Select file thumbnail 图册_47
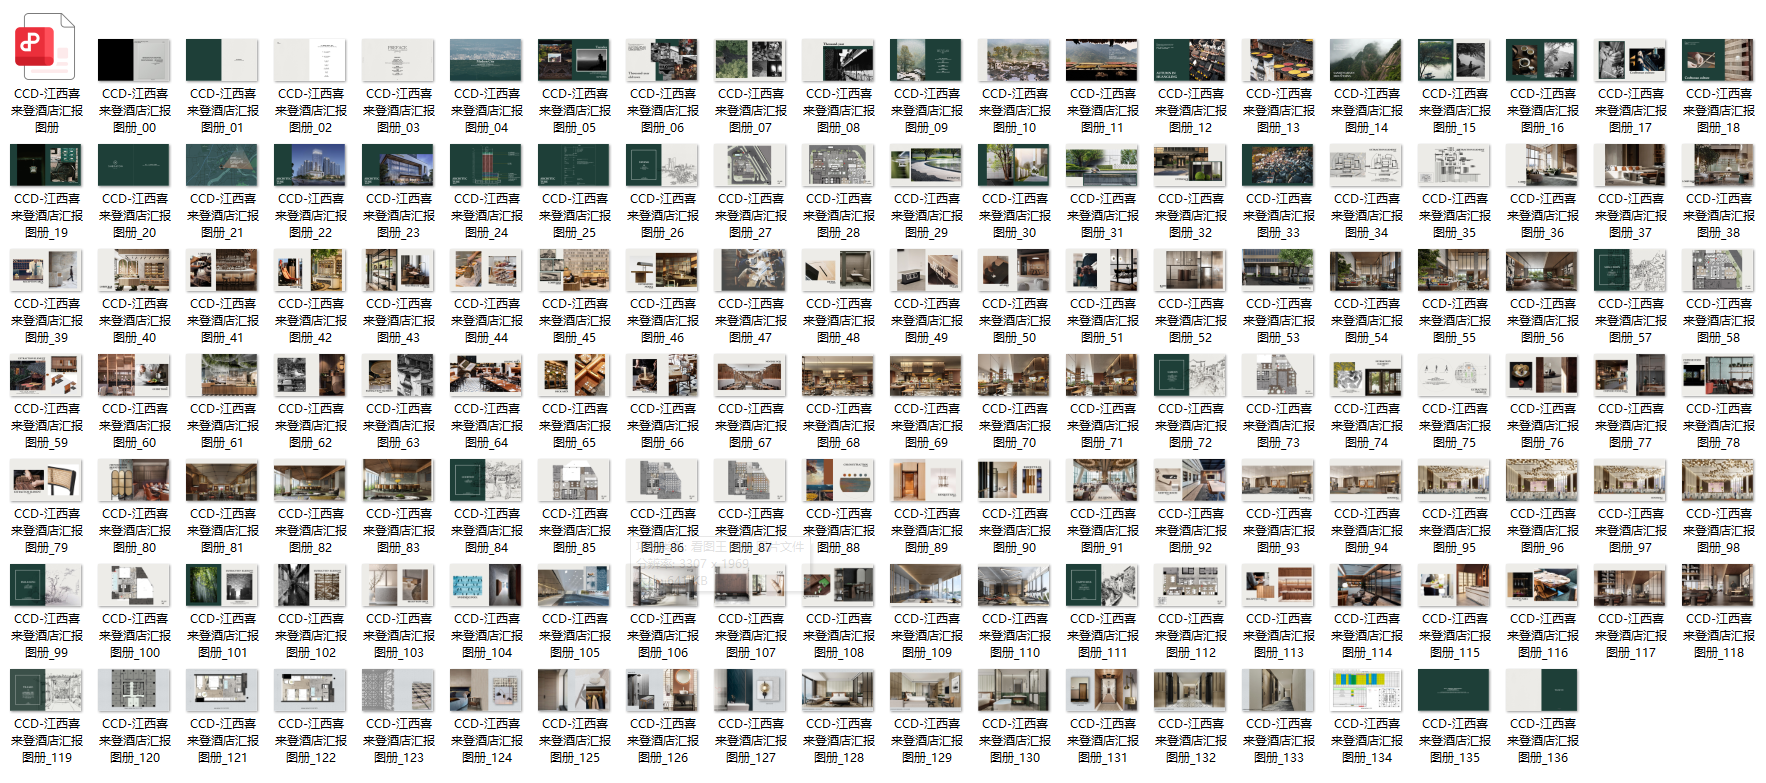The image size is (1766, 783). pos(750,270)
